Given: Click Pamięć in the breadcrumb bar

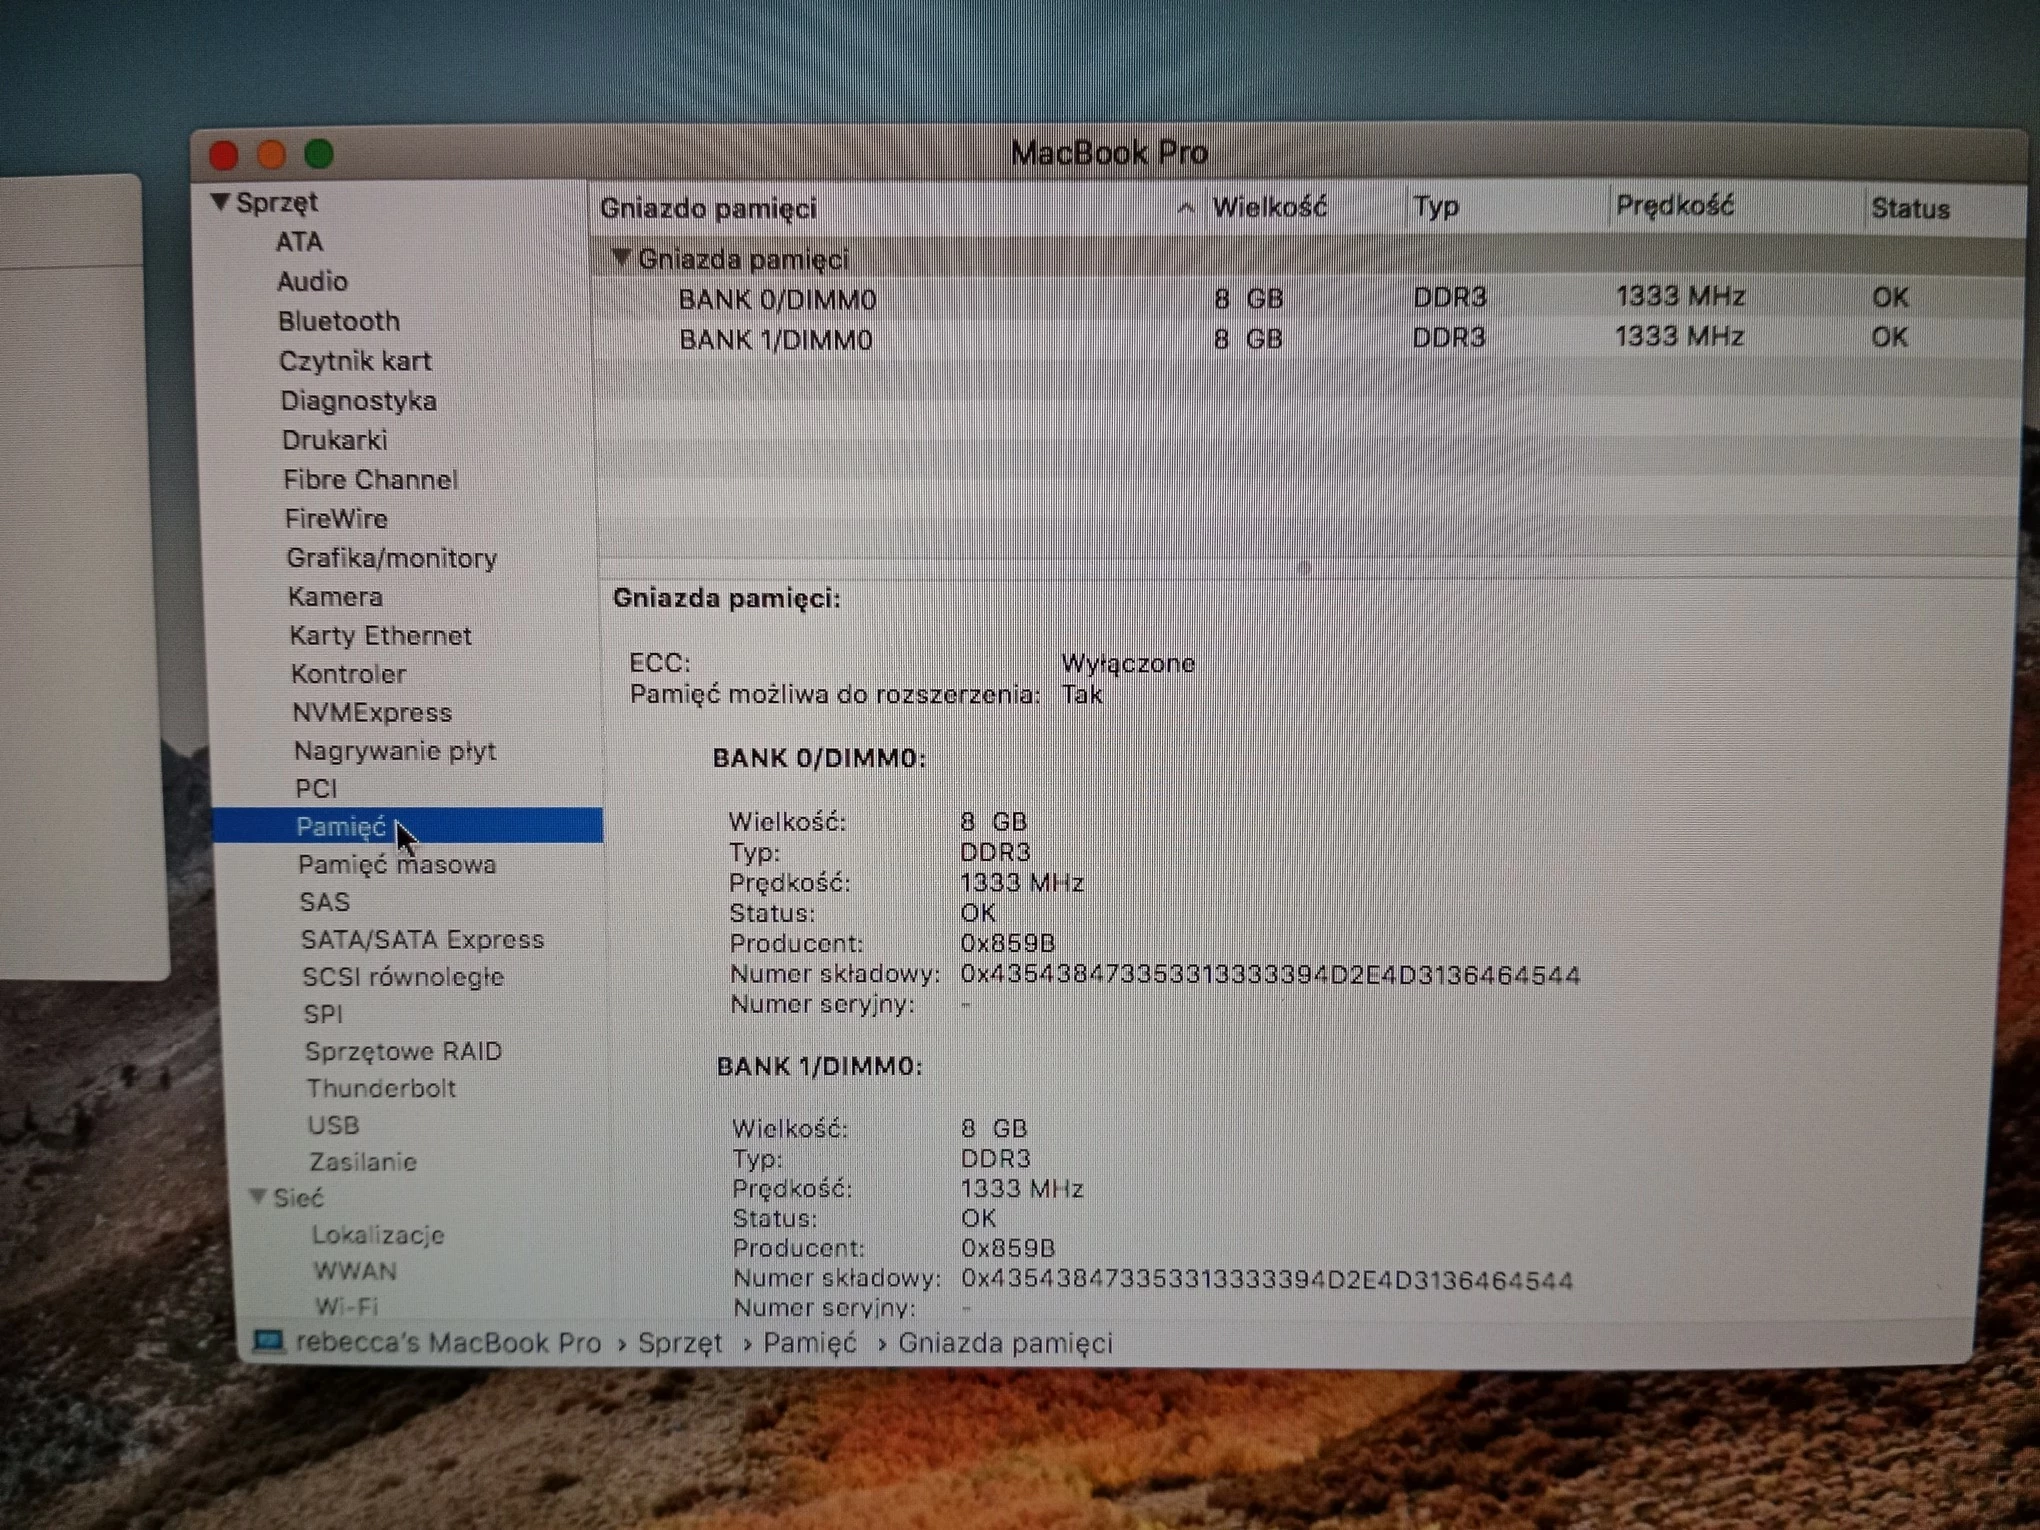Looking at the screenshot, I should (810, 1343).
